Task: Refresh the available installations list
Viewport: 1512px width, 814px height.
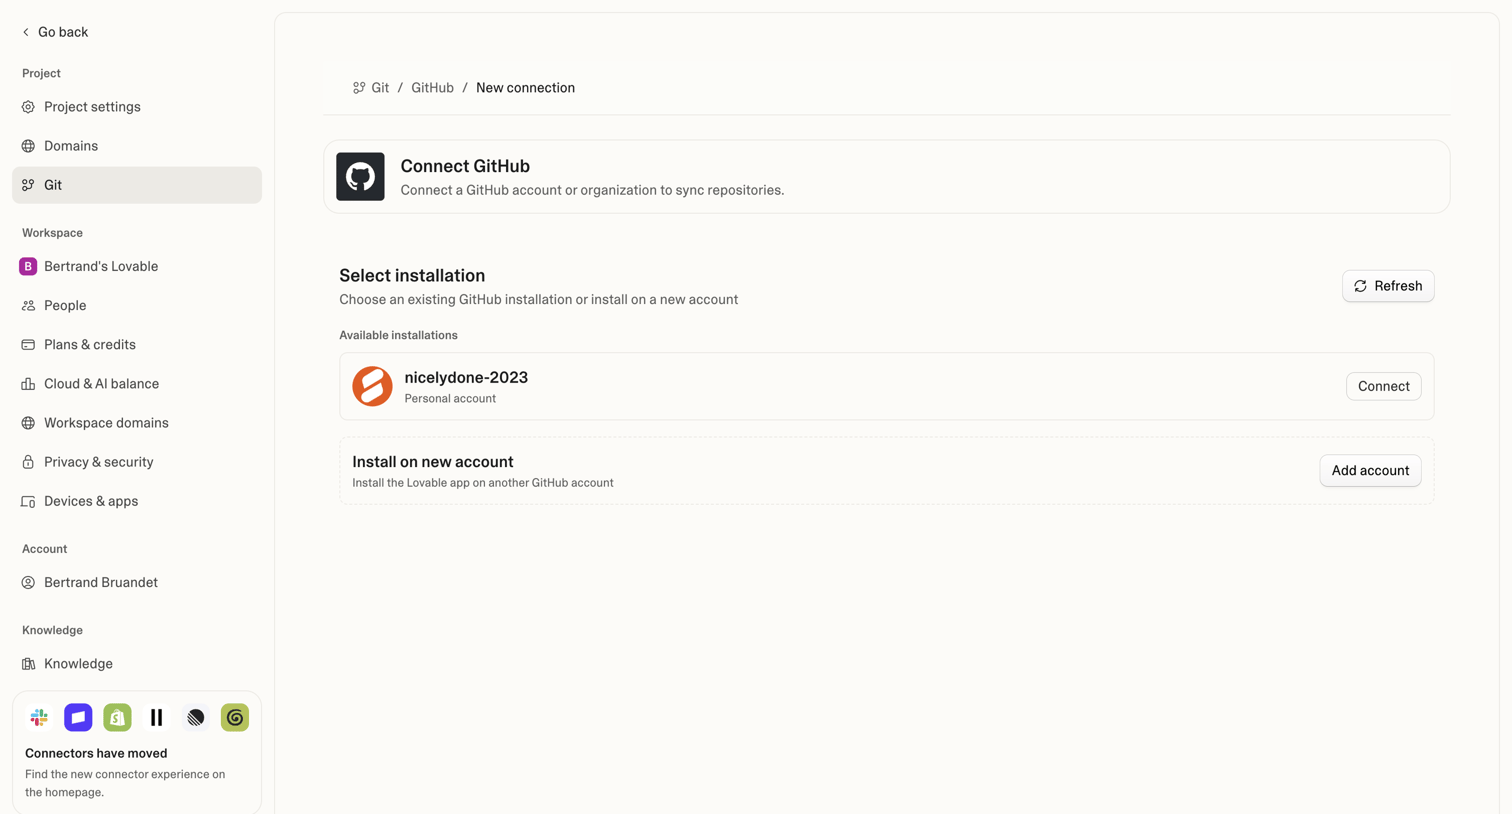Action: tap(1388, 286)
